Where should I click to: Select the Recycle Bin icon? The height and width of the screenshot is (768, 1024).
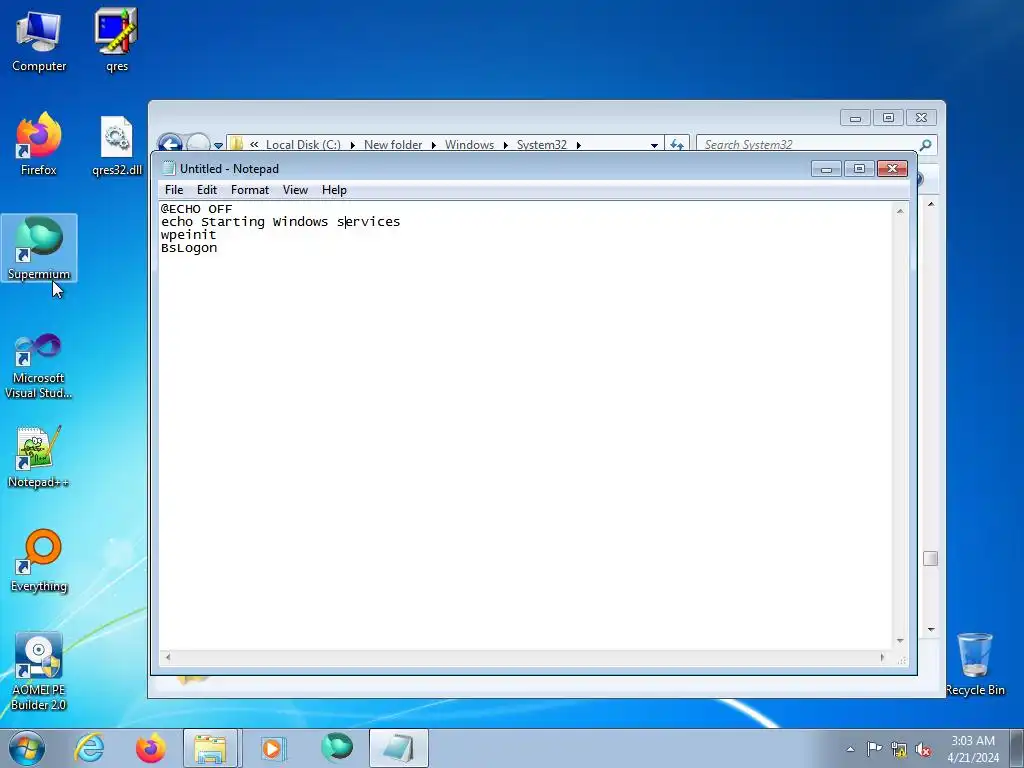point(975,664)
